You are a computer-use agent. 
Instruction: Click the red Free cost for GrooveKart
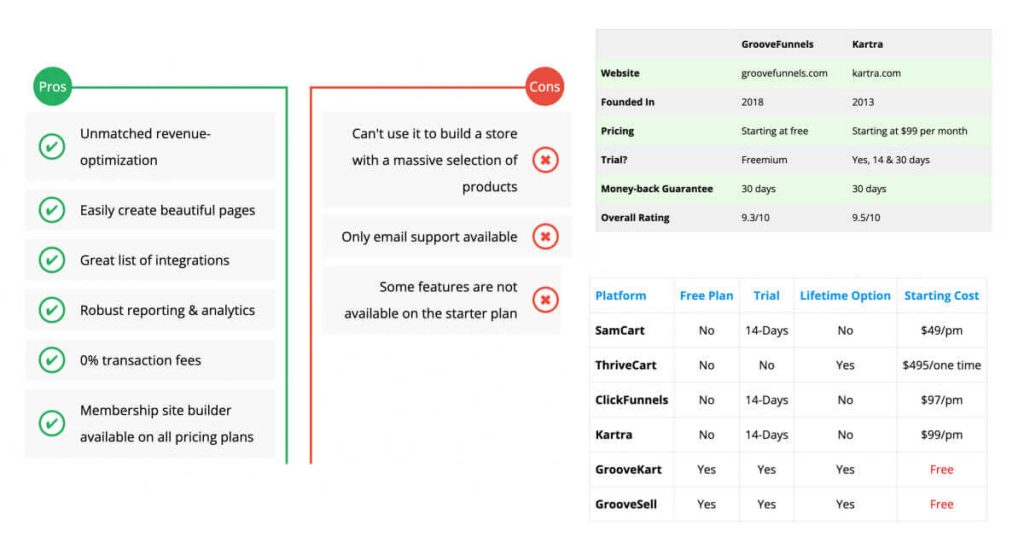tap(941, 469)
